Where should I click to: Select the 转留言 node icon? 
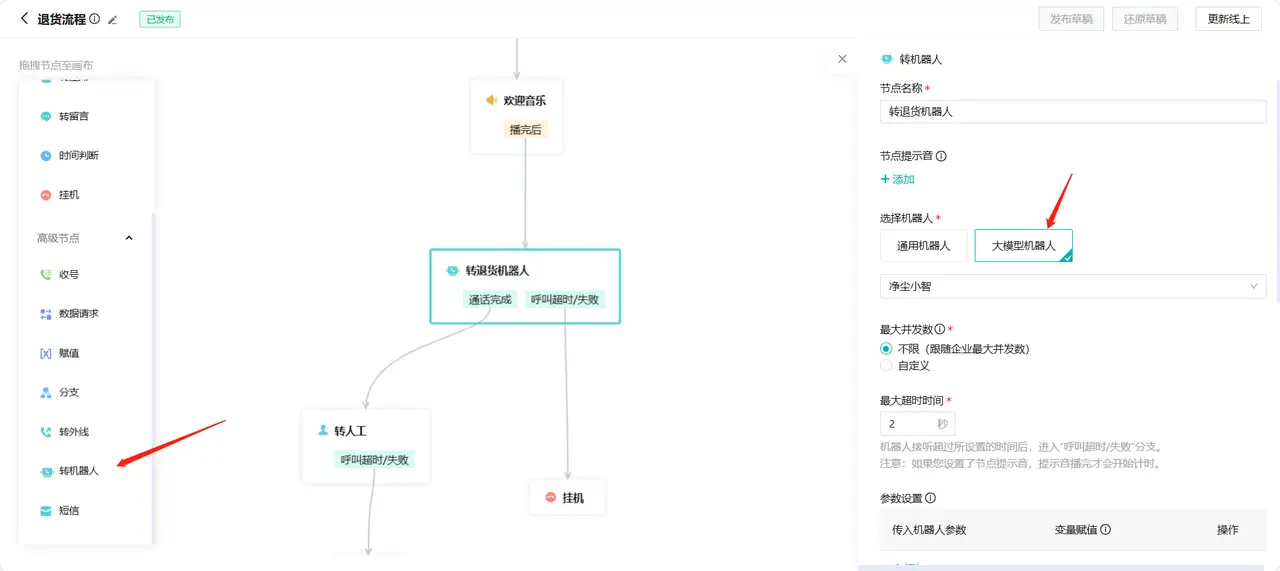45,116
